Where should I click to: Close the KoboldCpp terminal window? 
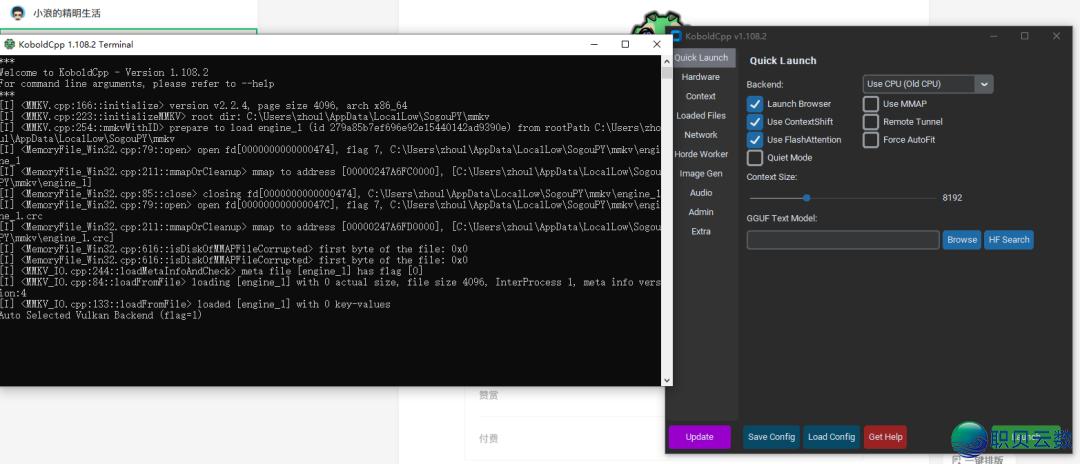click(656, 44)
